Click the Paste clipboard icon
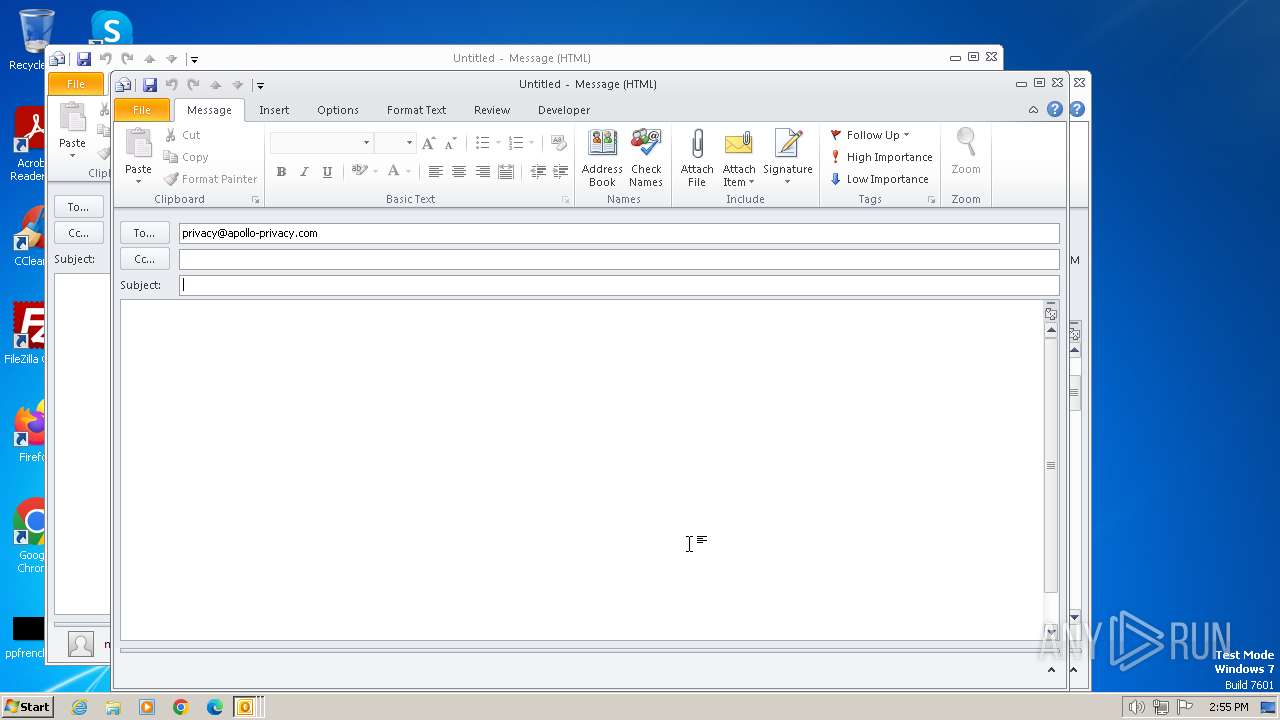This screenshot has width=1280, height=720. coord(138,144)
